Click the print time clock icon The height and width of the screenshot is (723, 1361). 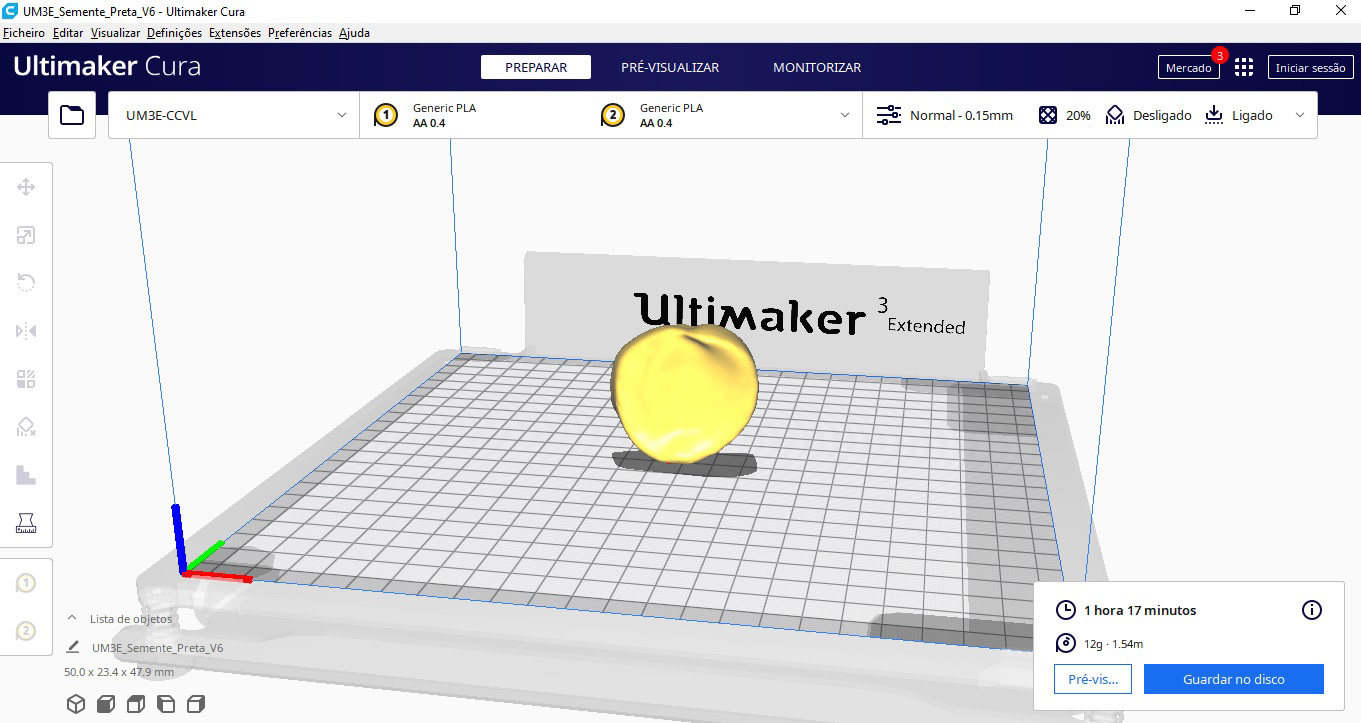pos(1066,610)
